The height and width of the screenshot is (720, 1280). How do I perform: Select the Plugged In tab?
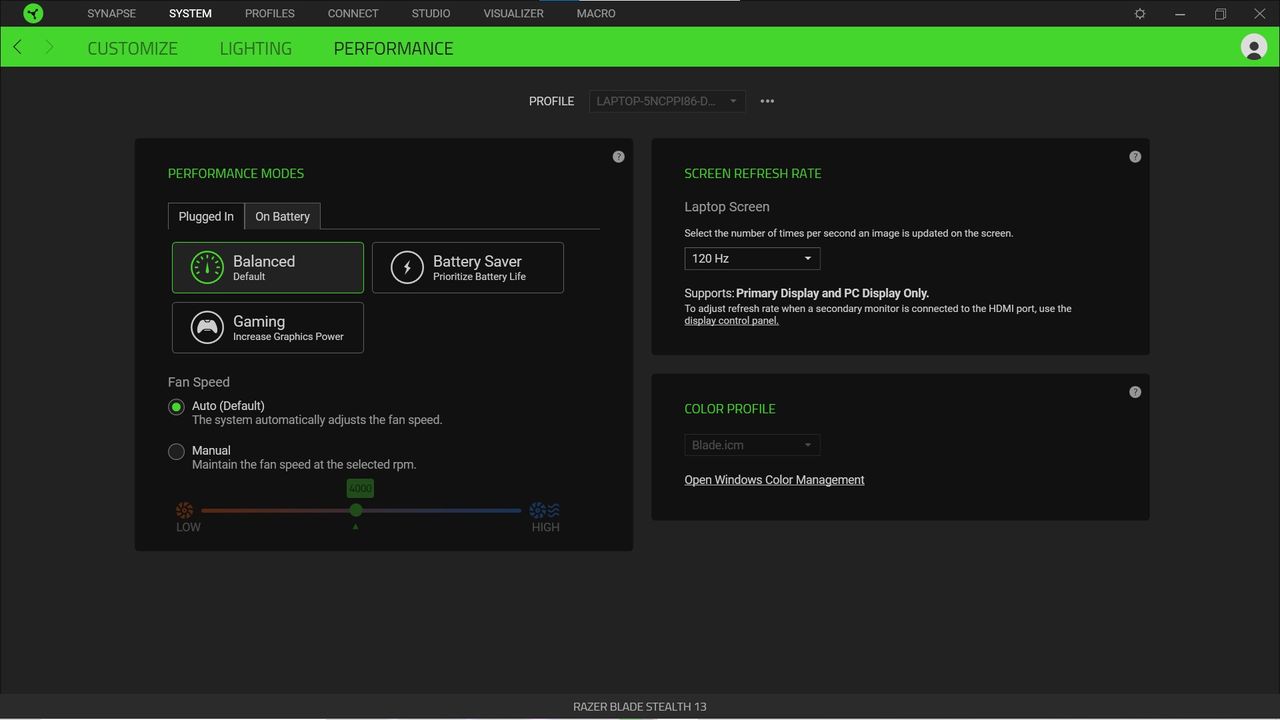[206, 216]
